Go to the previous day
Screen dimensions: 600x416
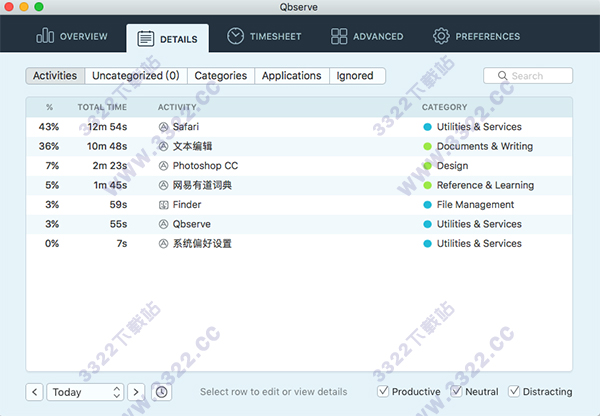34,392
